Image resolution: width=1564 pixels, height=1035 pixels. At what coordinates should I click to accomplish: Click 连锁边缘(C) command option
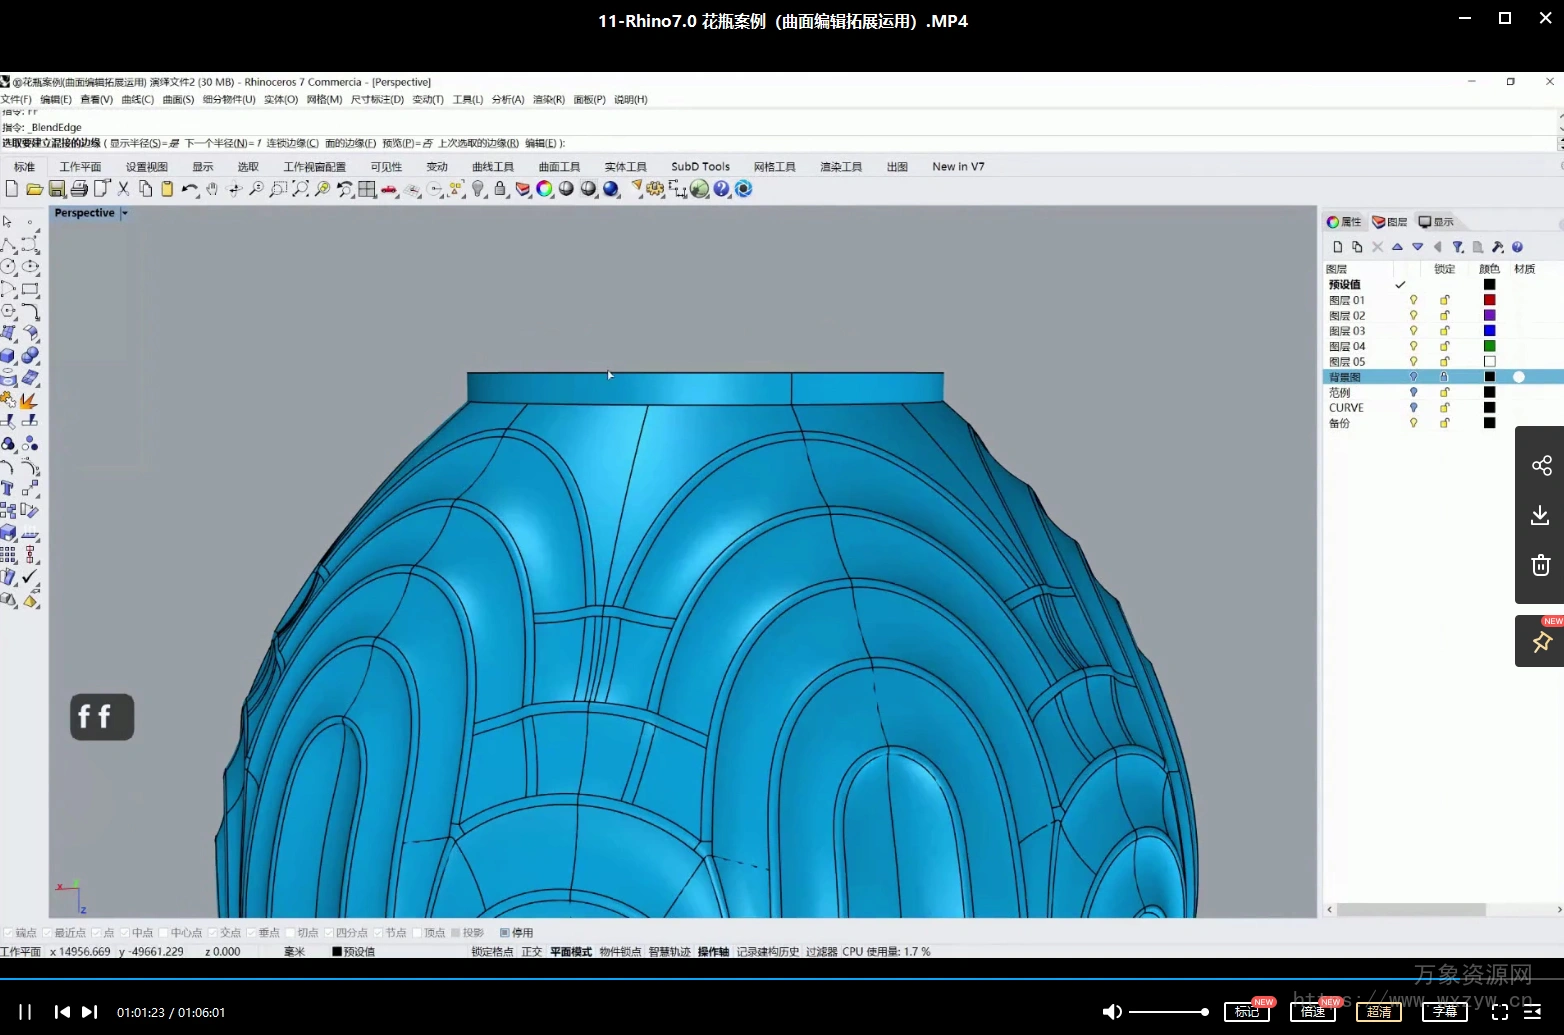292,143
